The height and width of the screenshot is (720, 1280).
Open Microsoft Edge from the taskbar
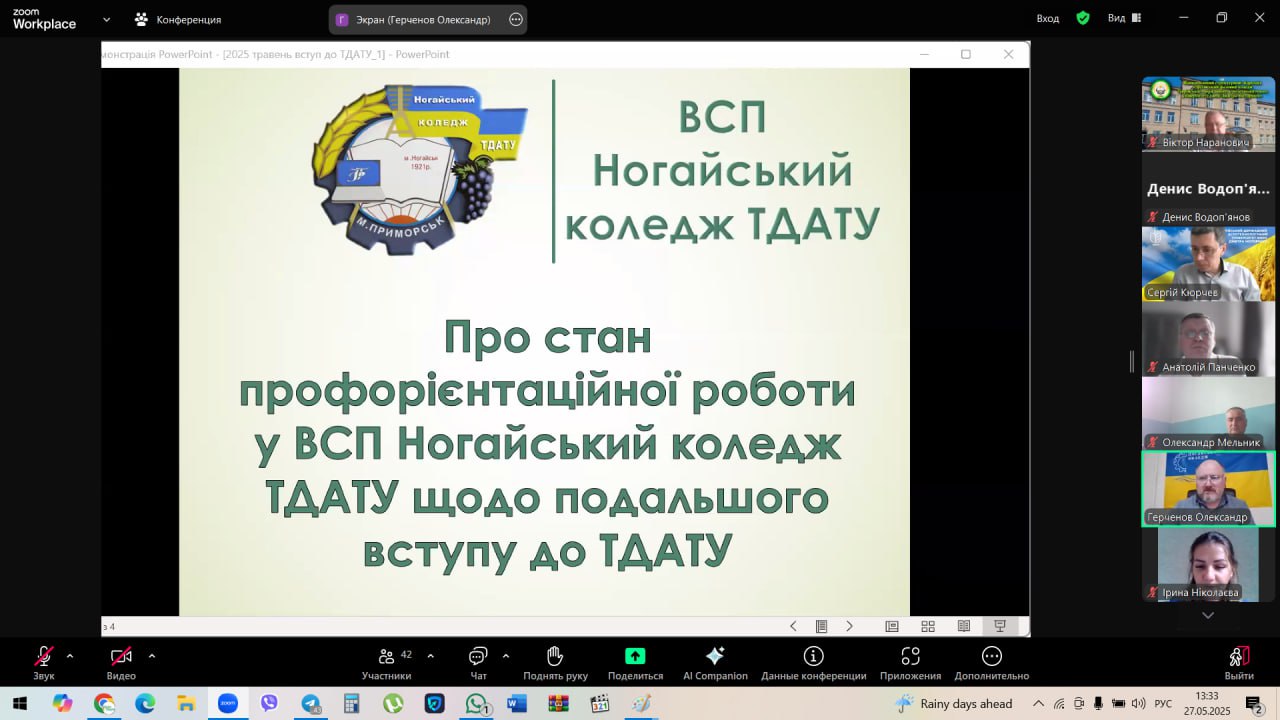[145, 703]
